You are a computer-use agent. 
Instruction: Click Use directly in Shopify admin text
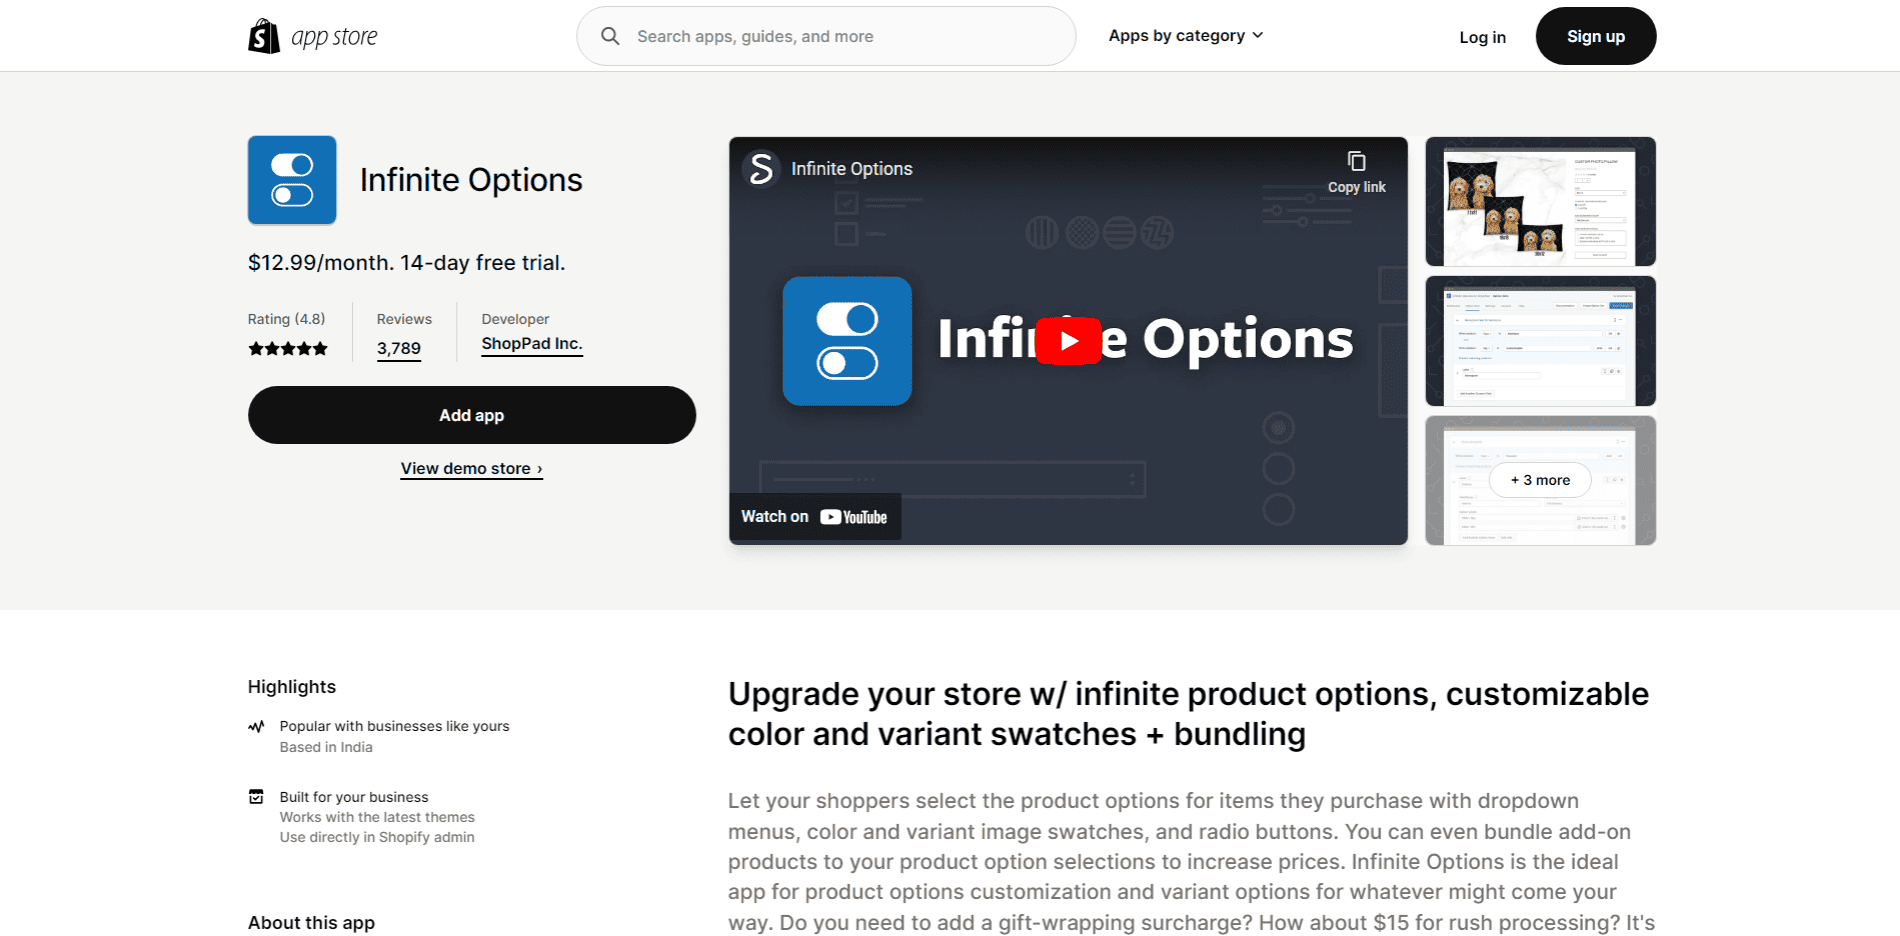(x=377, y=837)
